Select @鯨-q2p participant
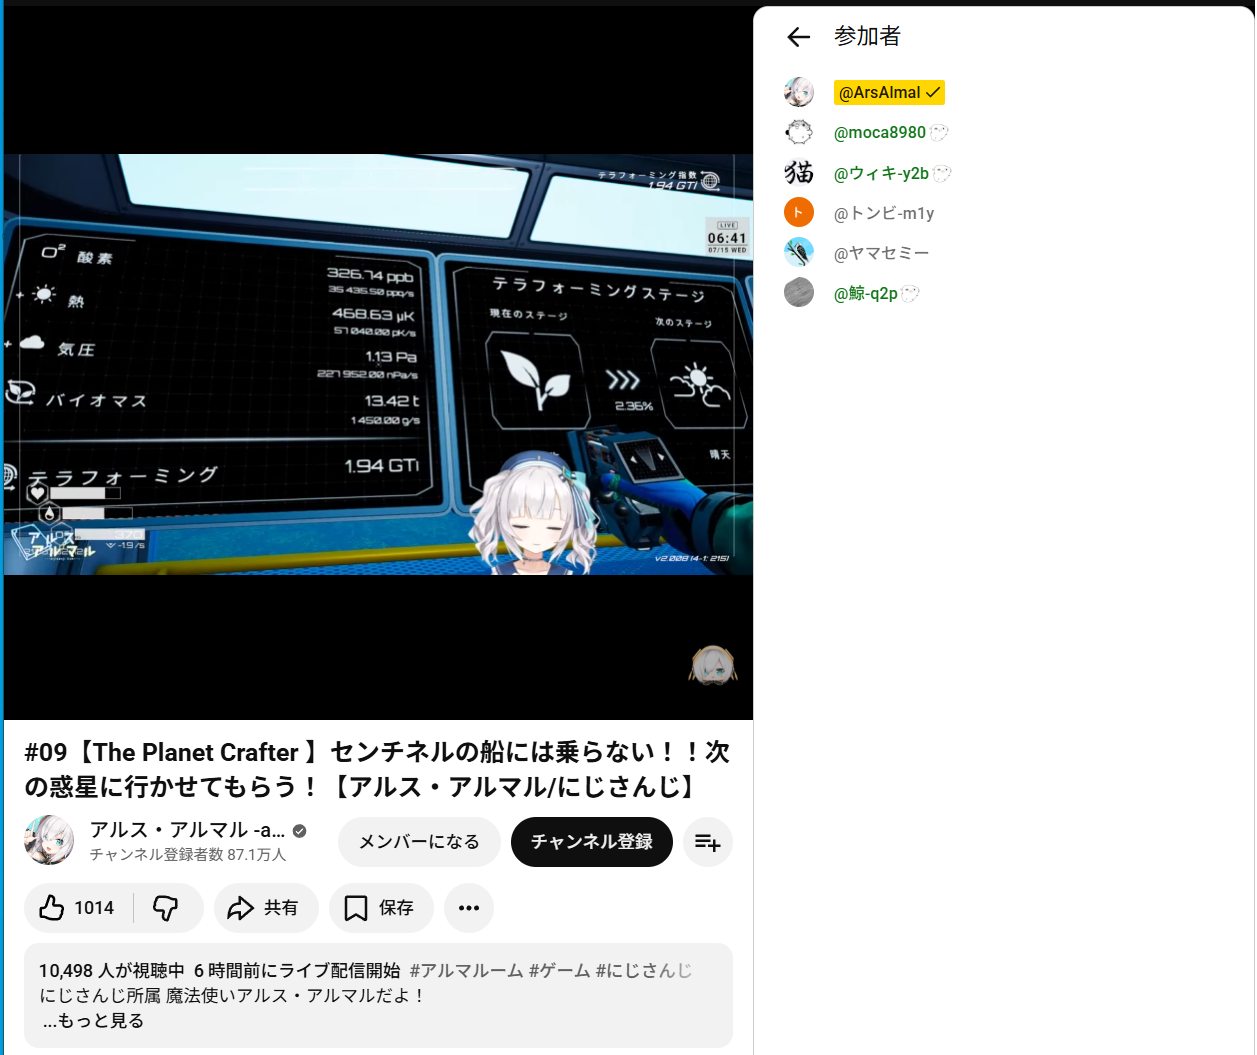Image resolution: width=1257 pixels, height=1055 pixels. point(866,293)
